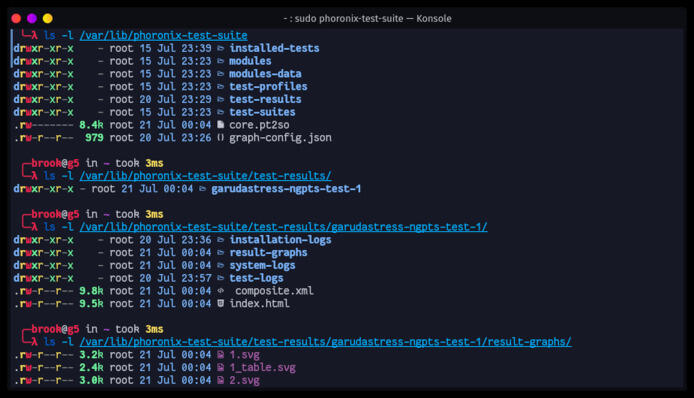Image resolution: width=694 pixels, height=398 pixels.
Task: Click the 23:57 timestamp on test-logs row
Action: [197, 278]
